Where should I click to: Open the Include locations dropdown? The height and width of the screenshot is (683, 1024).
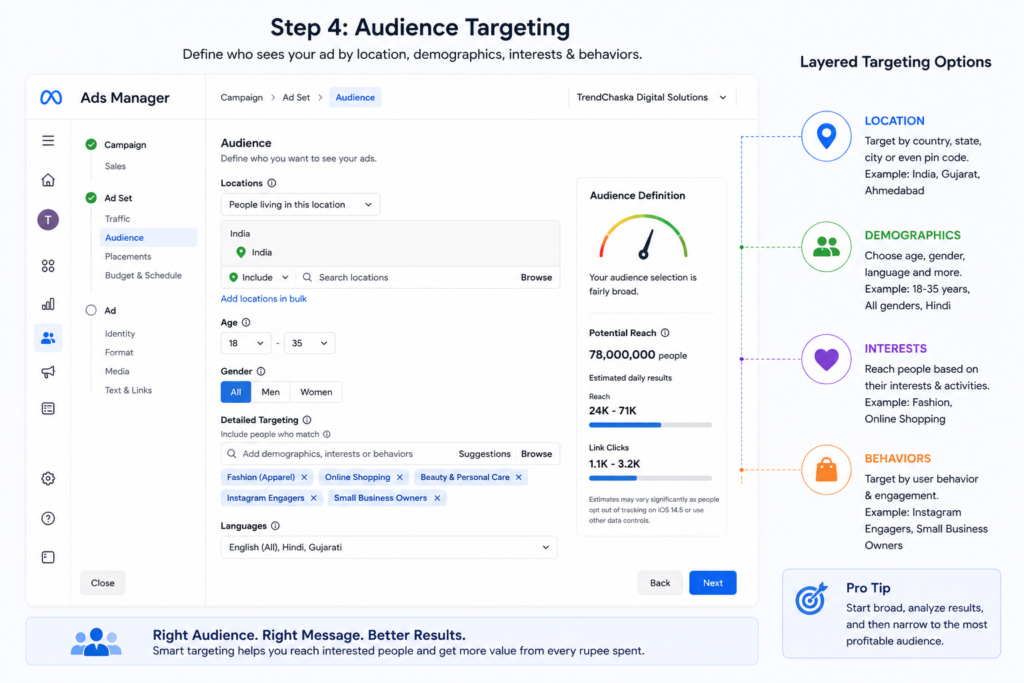pyautogui.click(x=259, y=278)
